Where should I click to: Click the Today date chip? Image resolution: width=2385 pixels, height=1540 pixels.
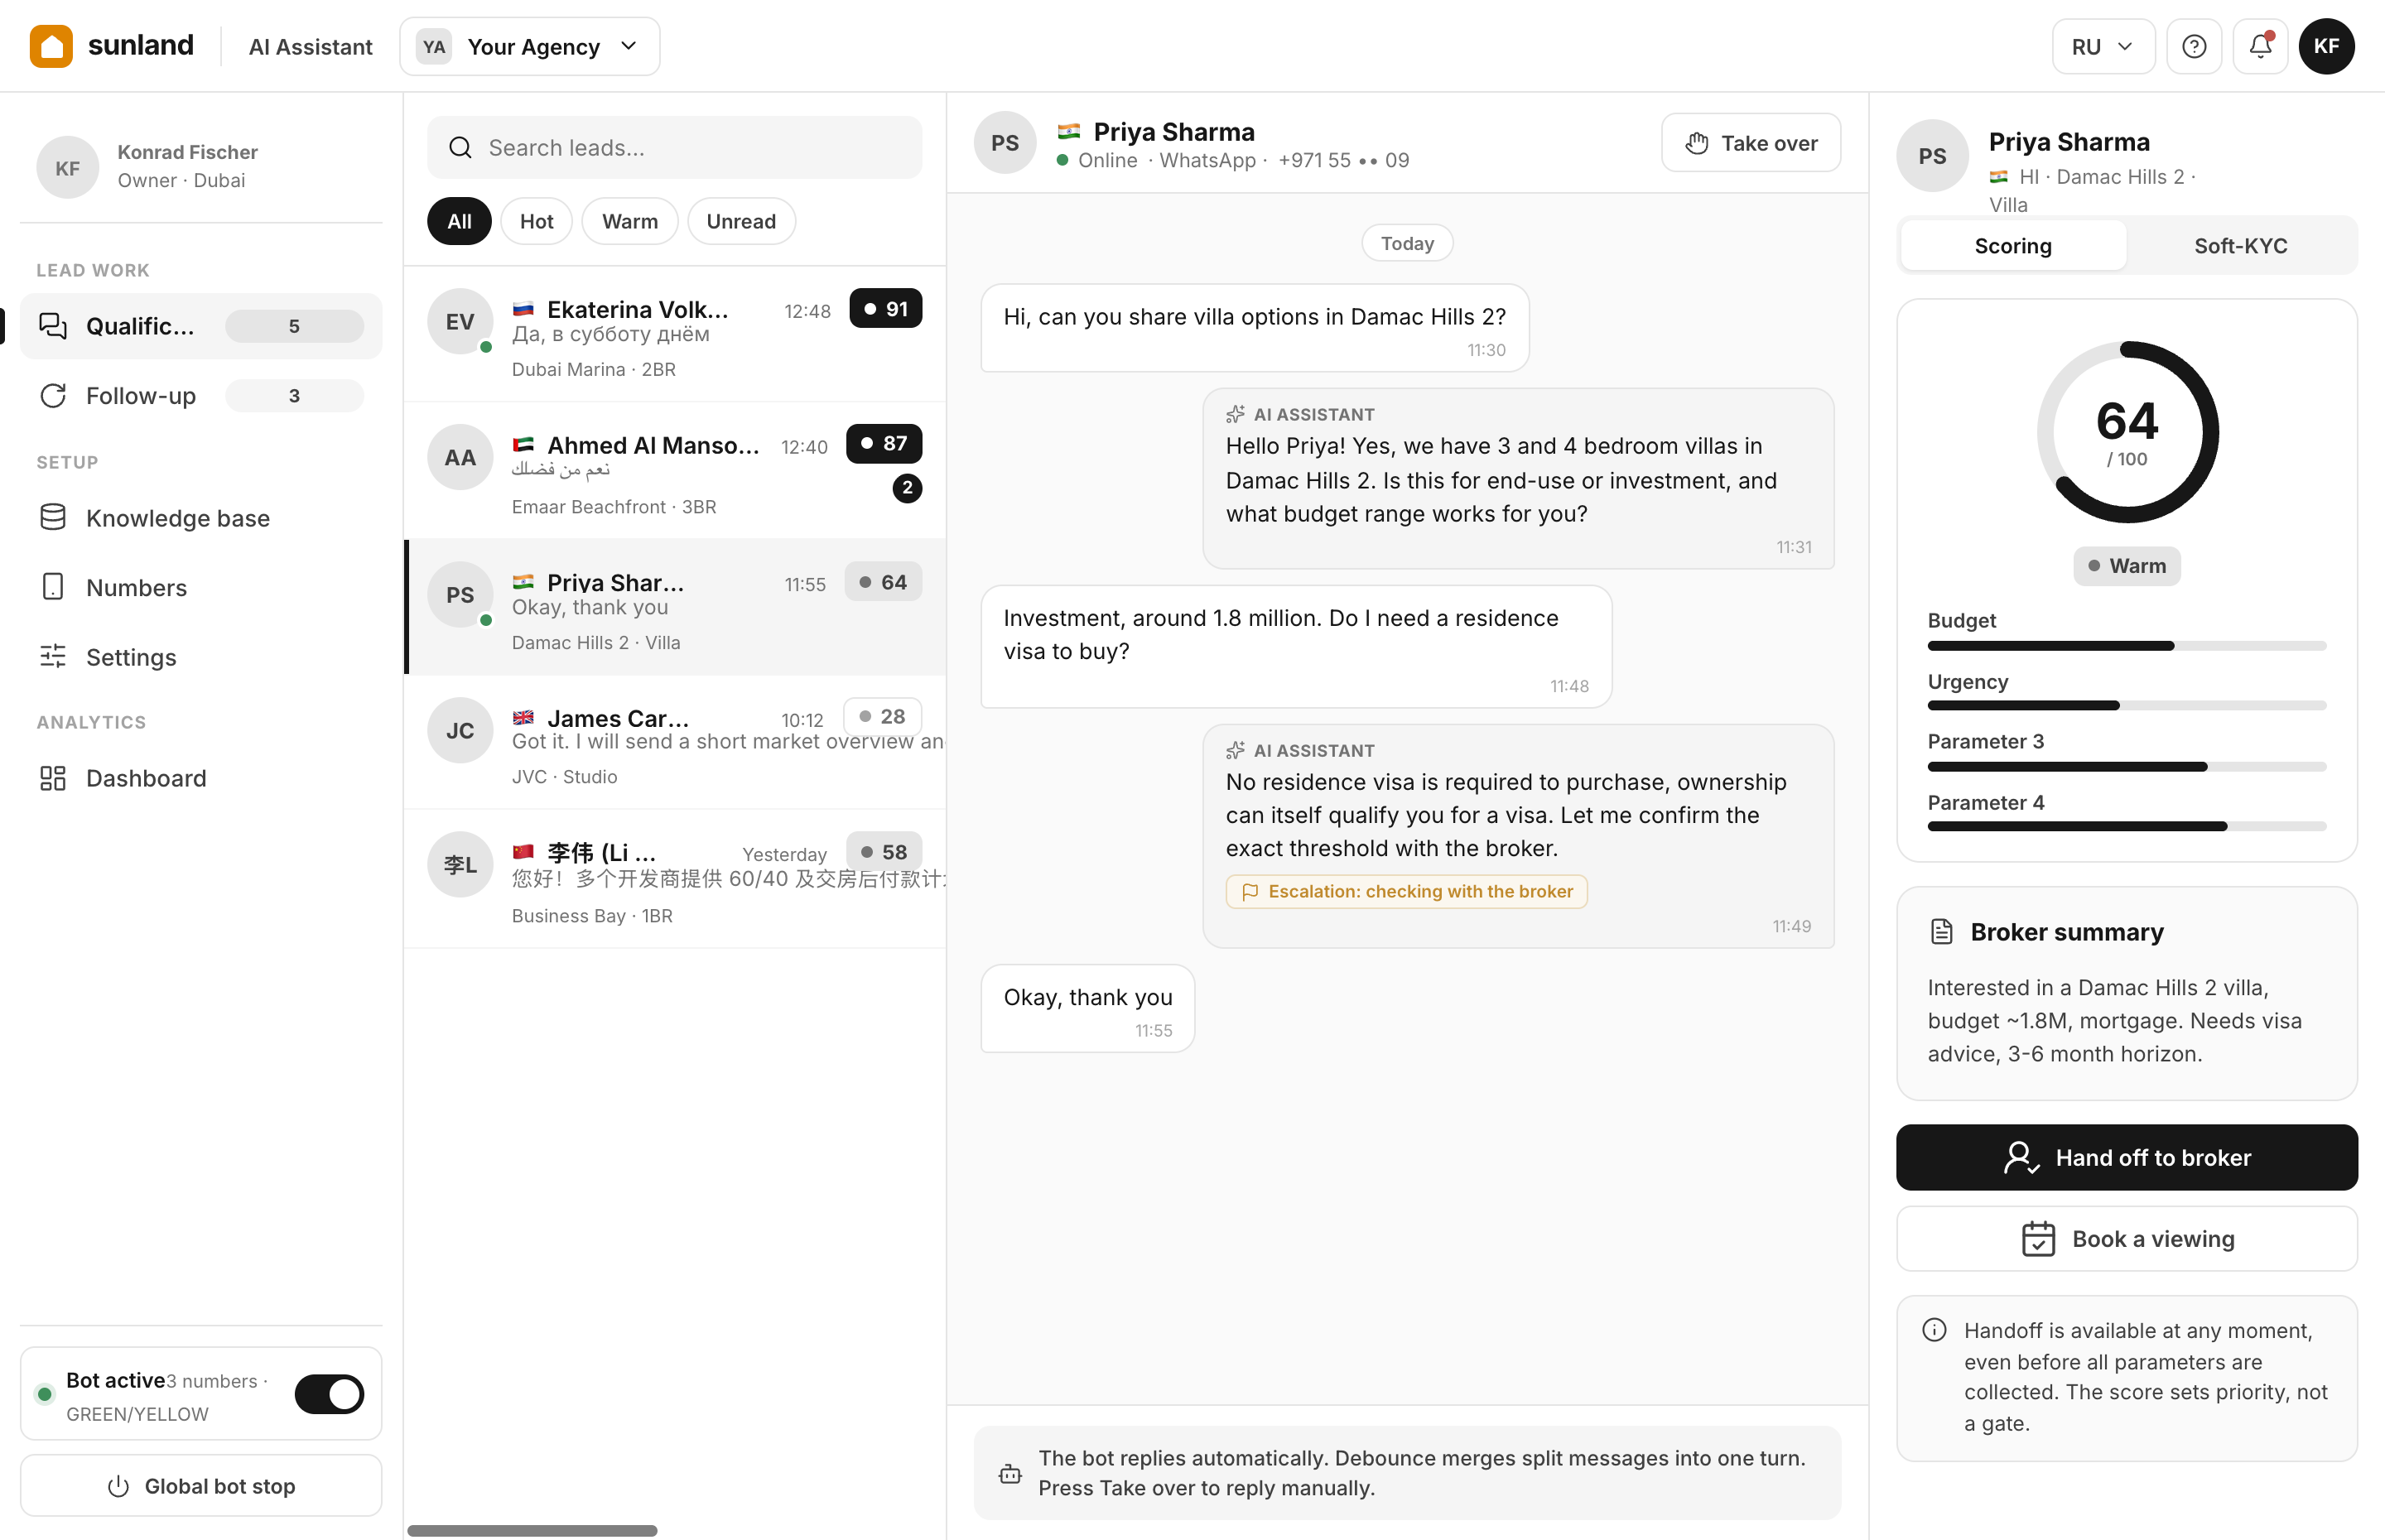click(x=1406, y=243)
